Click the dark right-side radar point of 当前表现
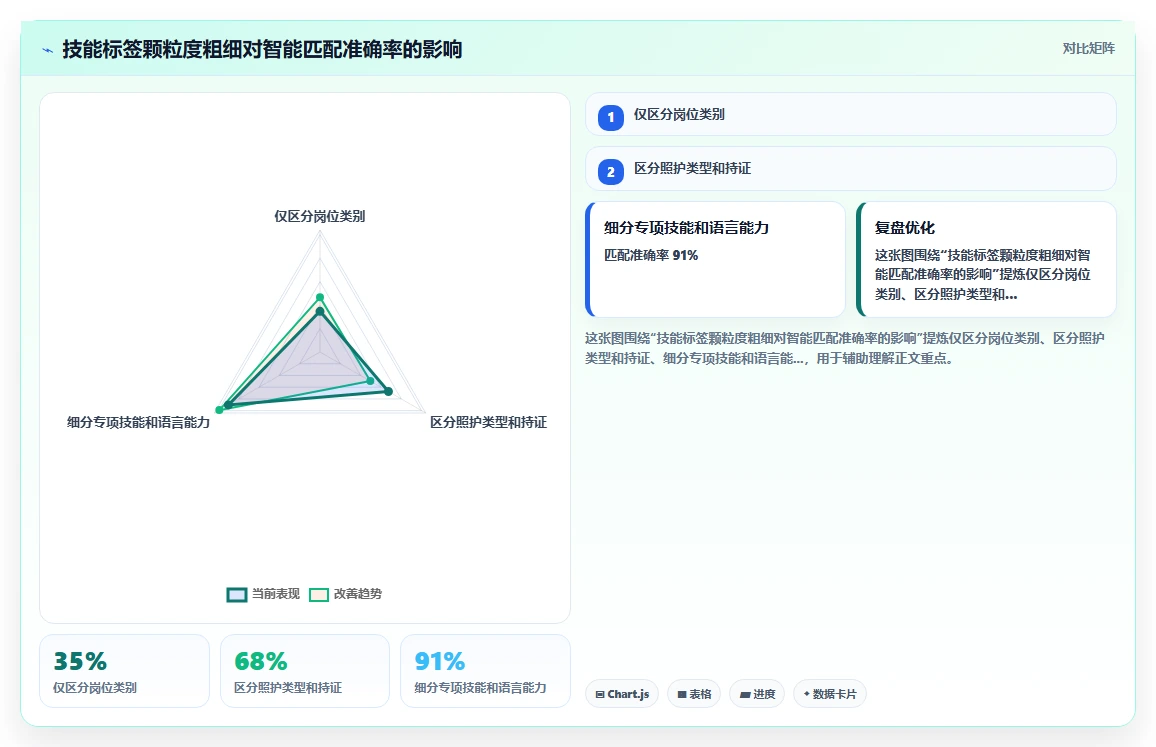 coord(389,392)
